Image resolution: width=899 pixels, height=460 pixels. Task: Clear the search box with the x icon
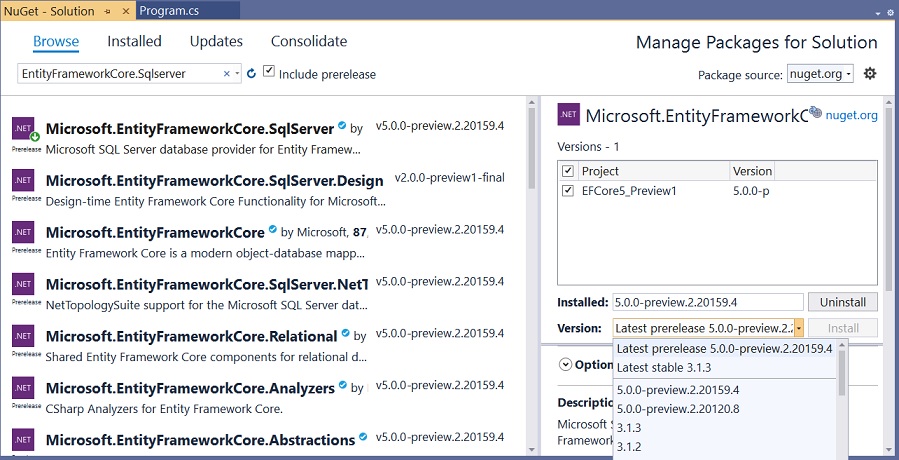coord(226,73)
